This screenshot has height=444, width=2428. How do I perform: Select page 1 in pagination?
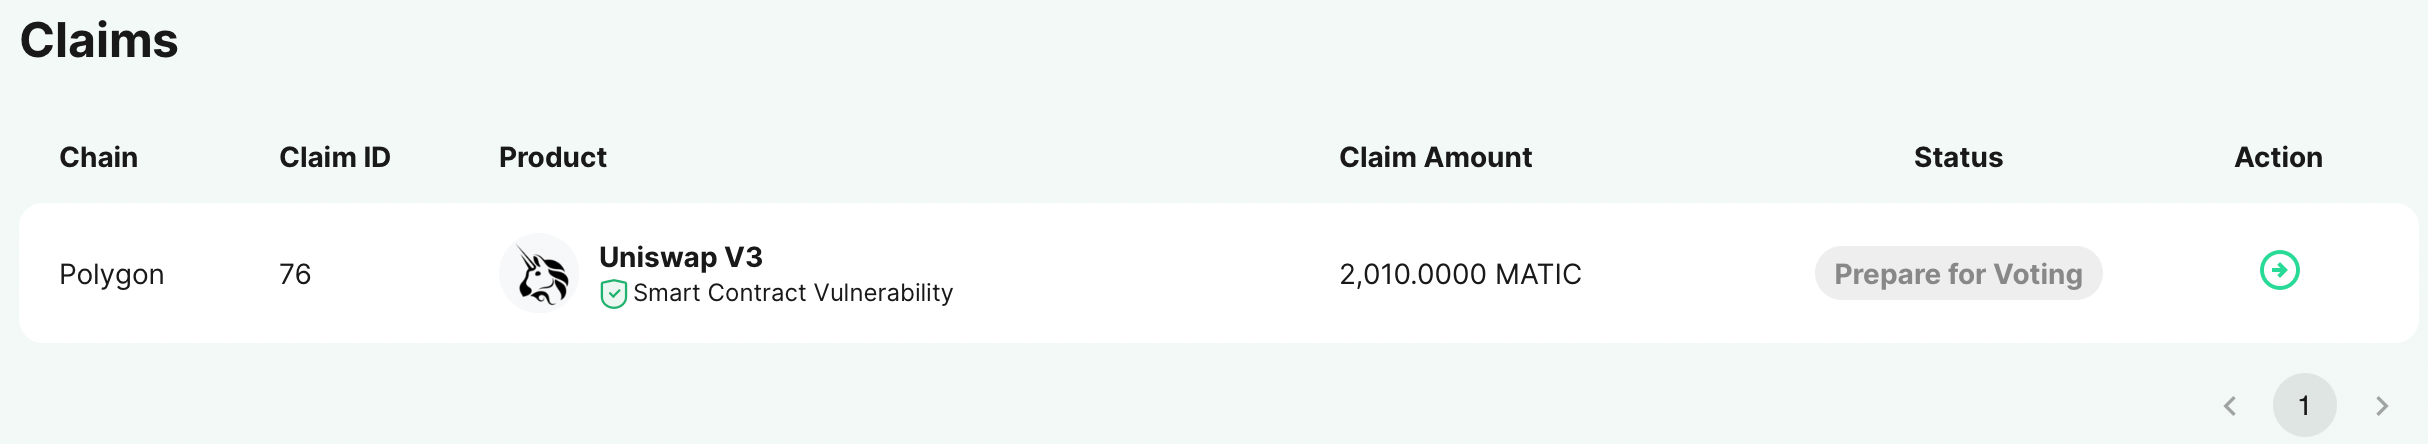(x=2304, y=405)
